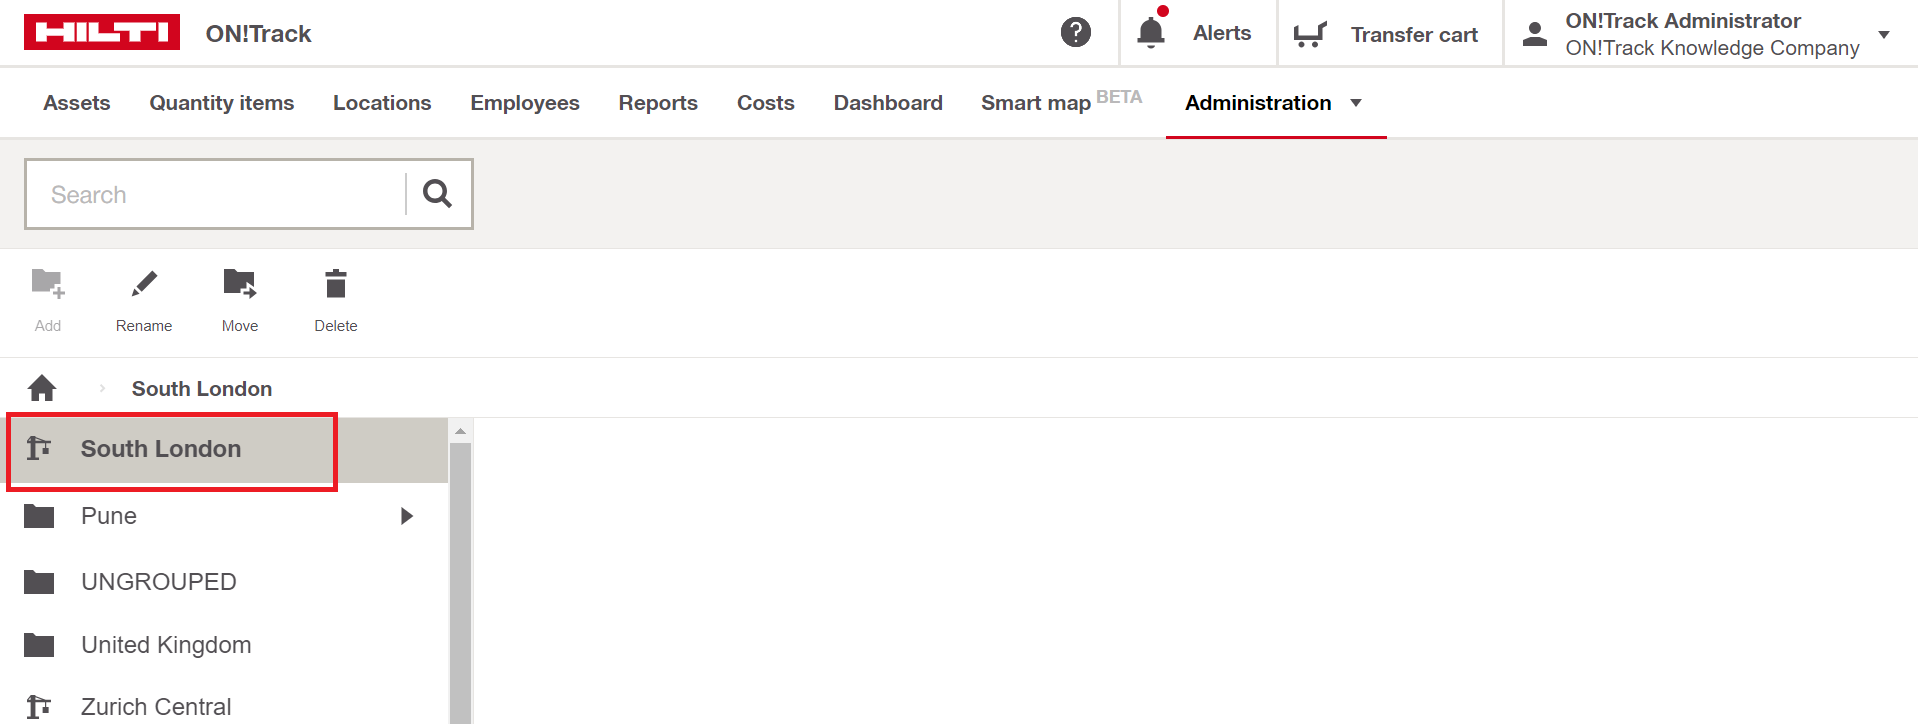Open the Quantity items tab
1918x724 pixels.
click(x=222, y=103)
